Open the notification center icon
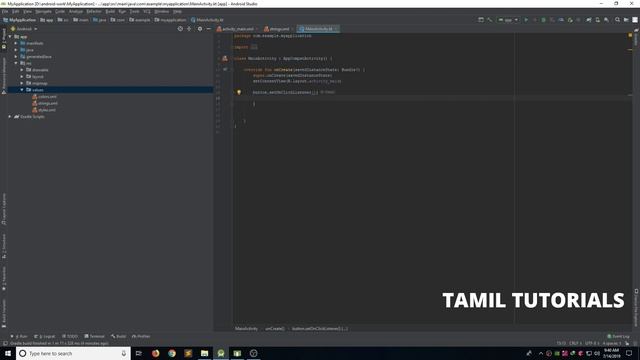The height and width of the screenshot is (360, 640). (629, 353)
